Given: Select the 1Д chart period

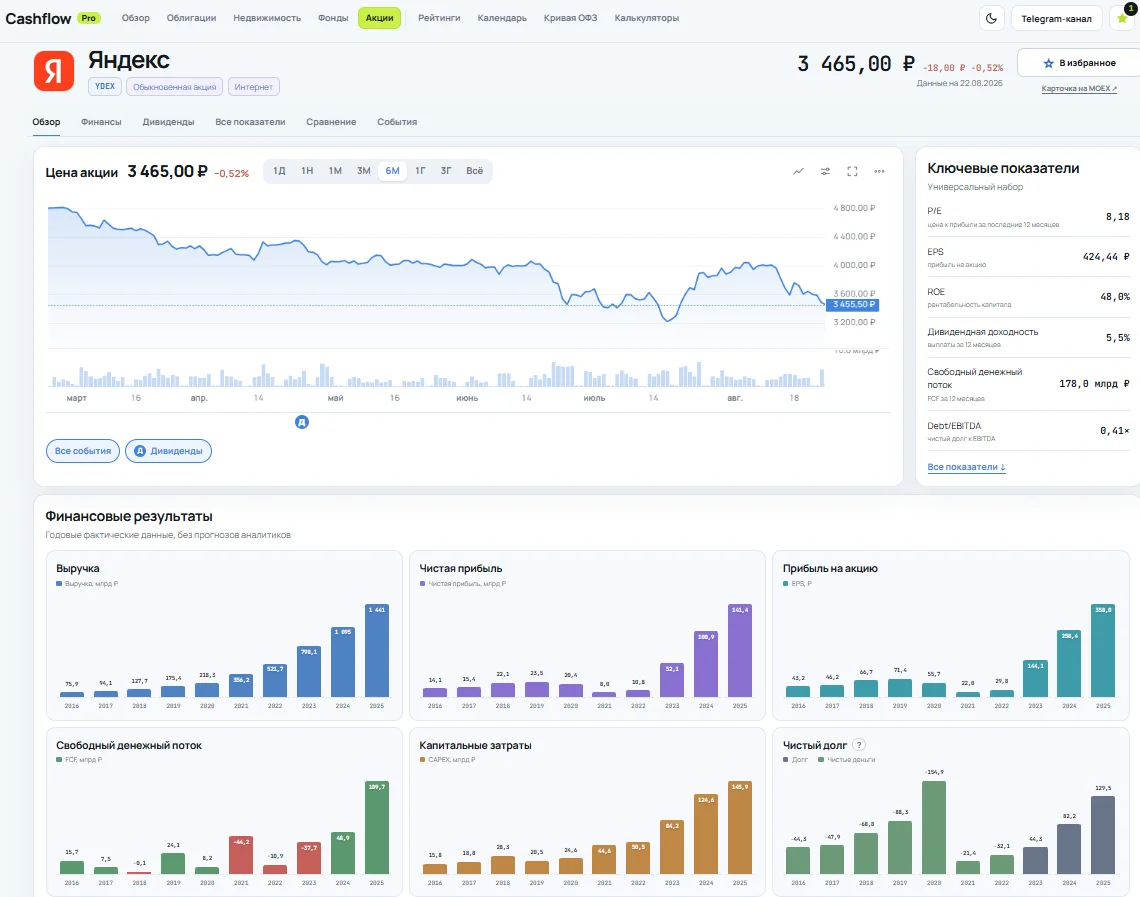Looking at the screenshot, I should tap(279, 171).
